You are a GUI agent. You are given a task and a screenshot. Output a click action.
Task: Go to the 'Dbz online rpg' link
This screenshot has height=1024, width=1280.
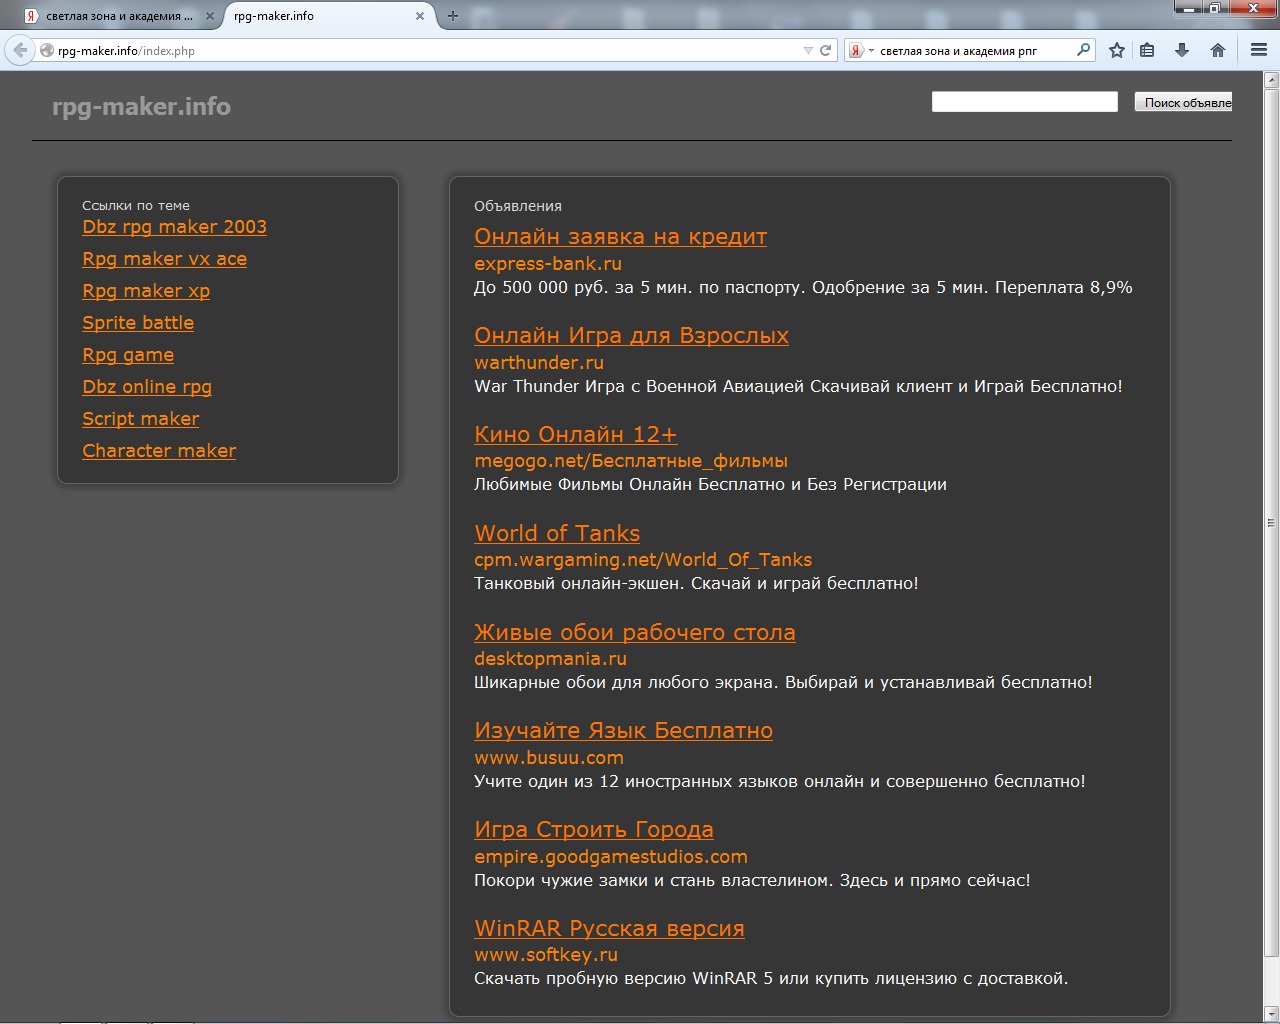pos(147,387)
